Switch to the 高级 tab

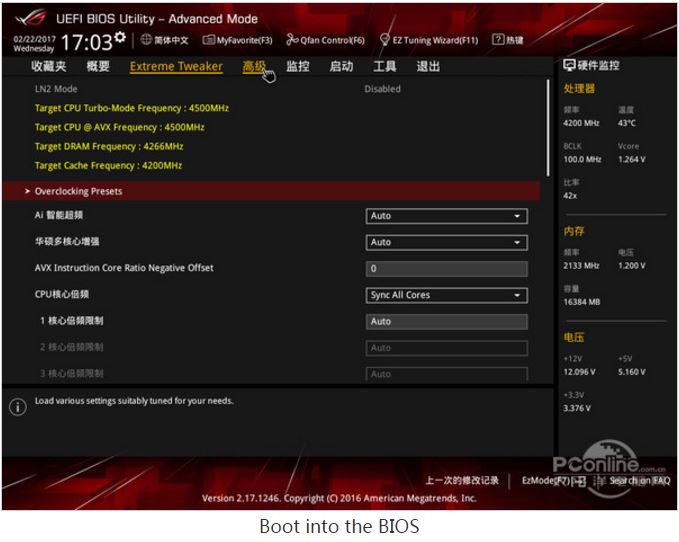[x=254, y=67]
